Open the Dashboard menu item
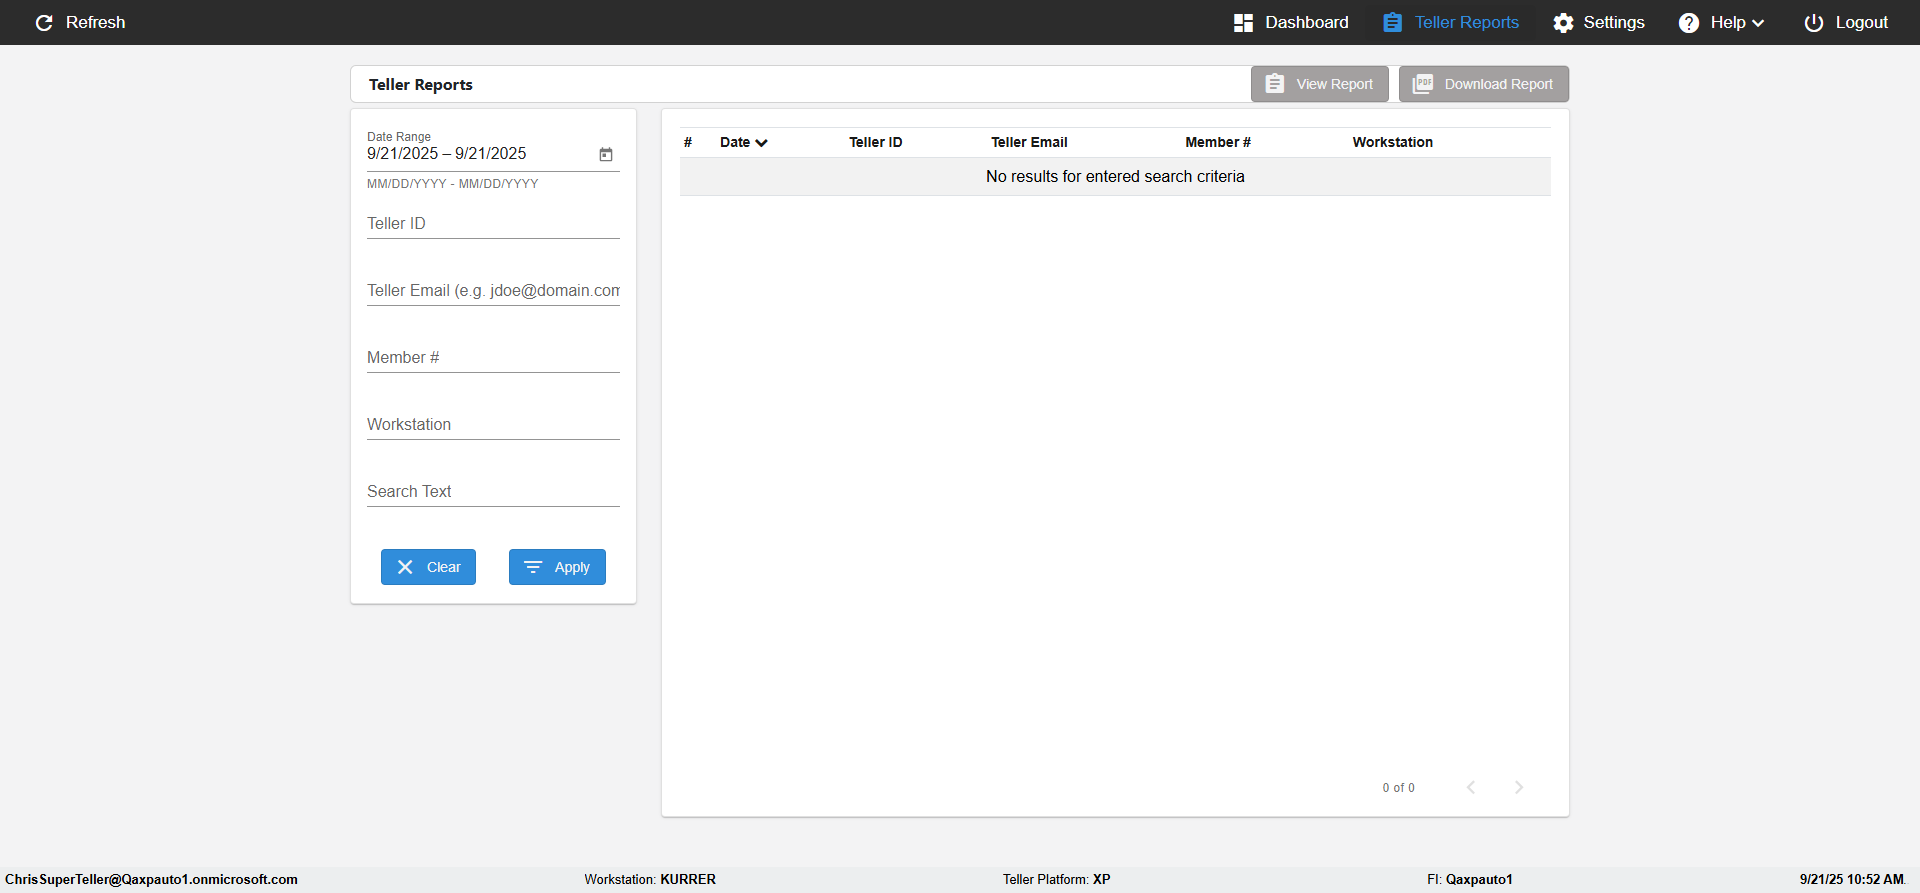 coord(1291,22)
